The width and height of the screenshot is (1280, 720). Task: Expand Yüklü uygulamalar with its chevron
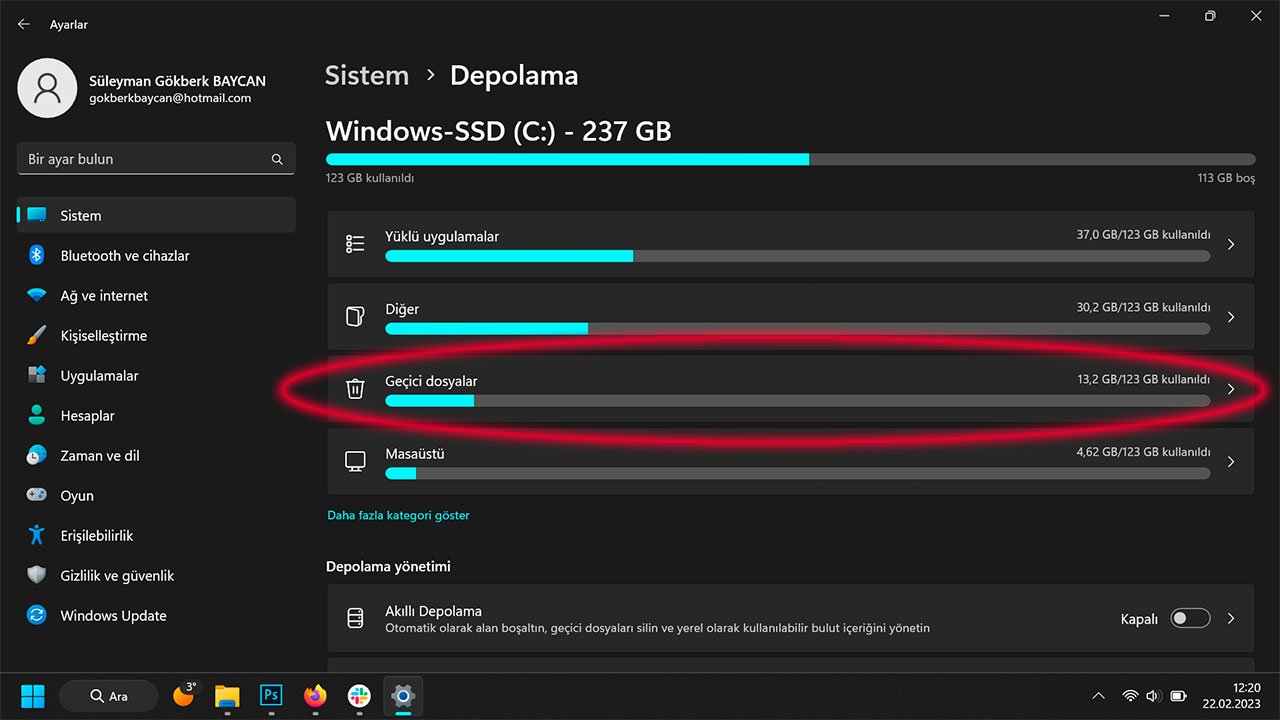(1231, 244)
